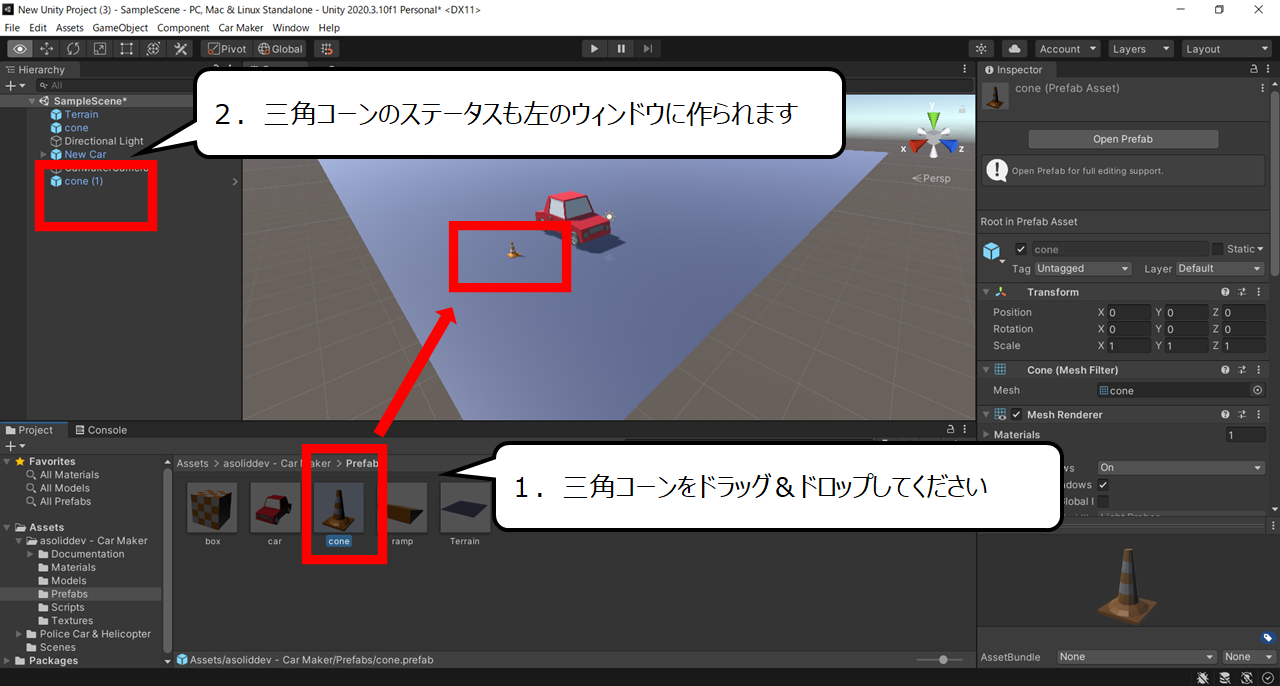The width and height of the screenshot is (1280, 686).
Task: Click the Scale Y input field
Action: [x=1186, y=346]
